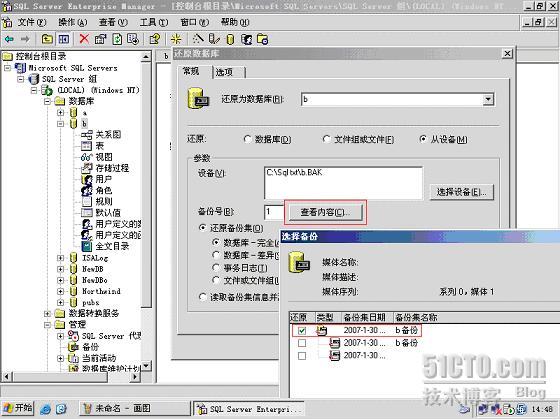
Task: Open the 工具 menu
Action: pos(154,22)
